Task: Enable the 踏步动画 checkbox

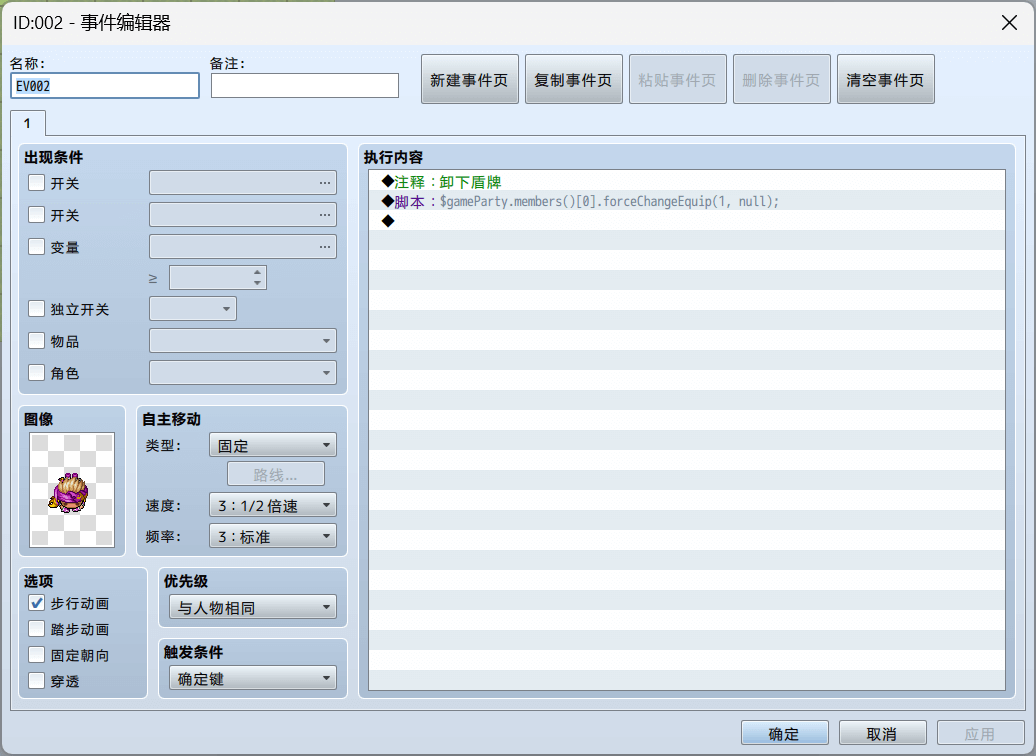Action: click(36, 629)
